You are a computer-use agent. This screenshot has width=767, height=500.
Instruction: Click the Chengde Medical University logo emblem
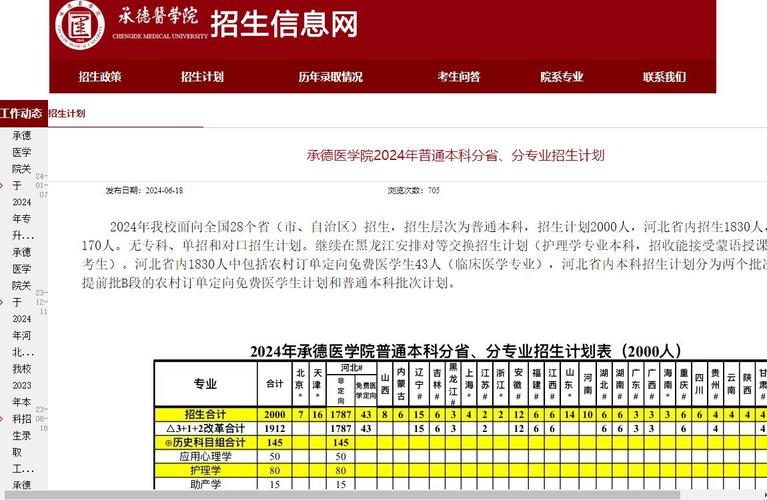80,24
